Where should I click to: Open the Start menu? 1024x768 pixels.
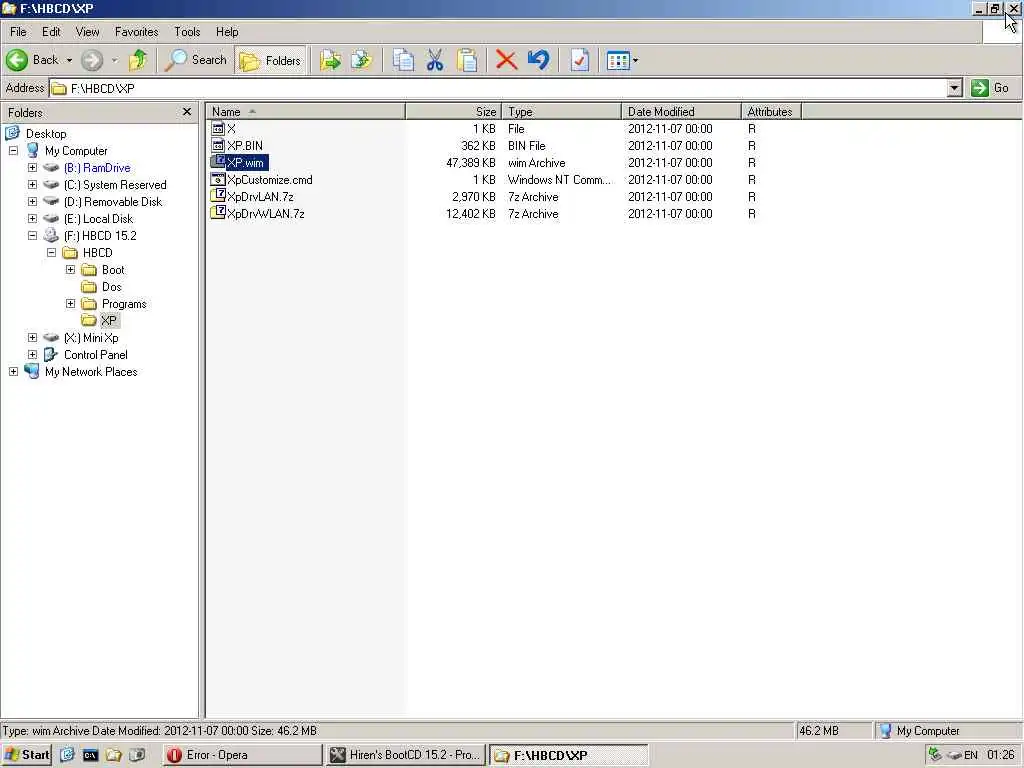coord(27,755)
